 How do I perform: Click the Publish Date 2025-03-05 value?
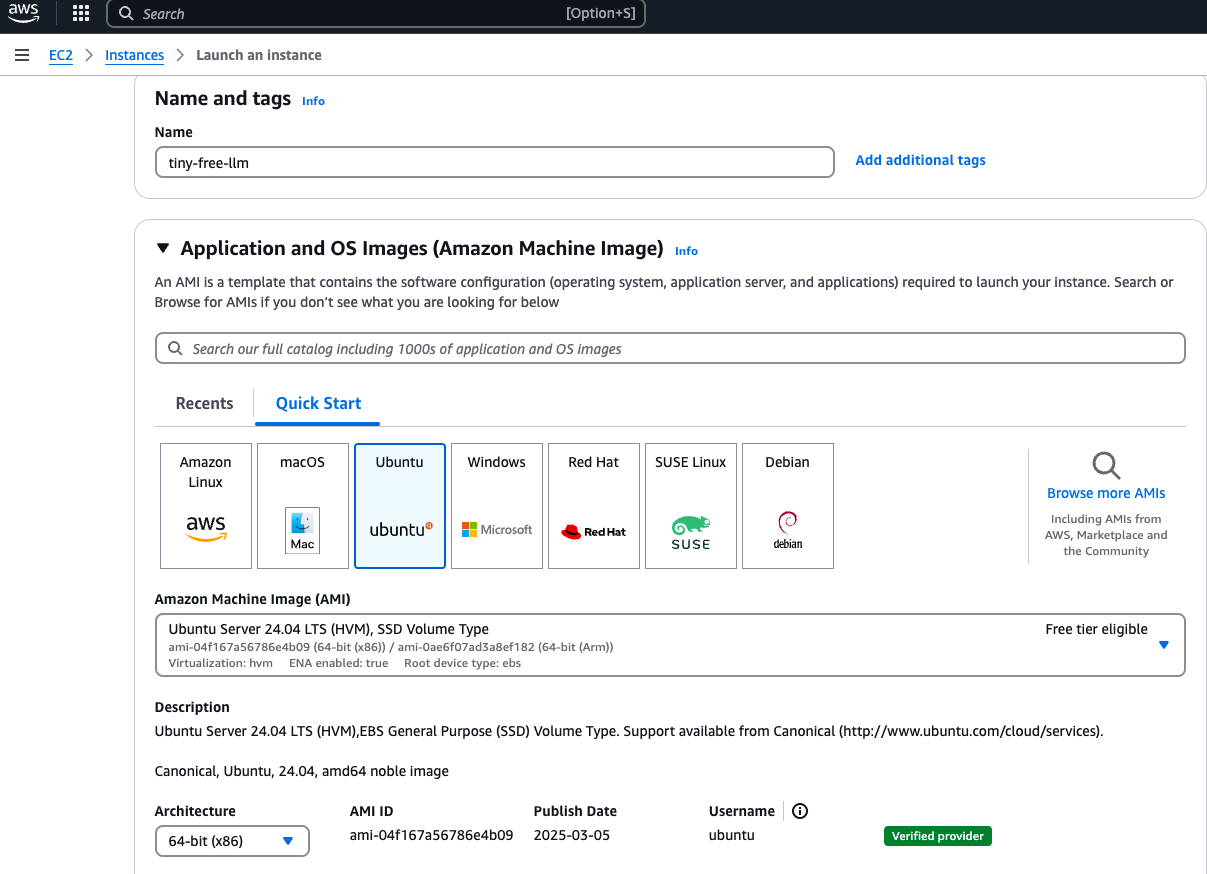pos(571,835)
